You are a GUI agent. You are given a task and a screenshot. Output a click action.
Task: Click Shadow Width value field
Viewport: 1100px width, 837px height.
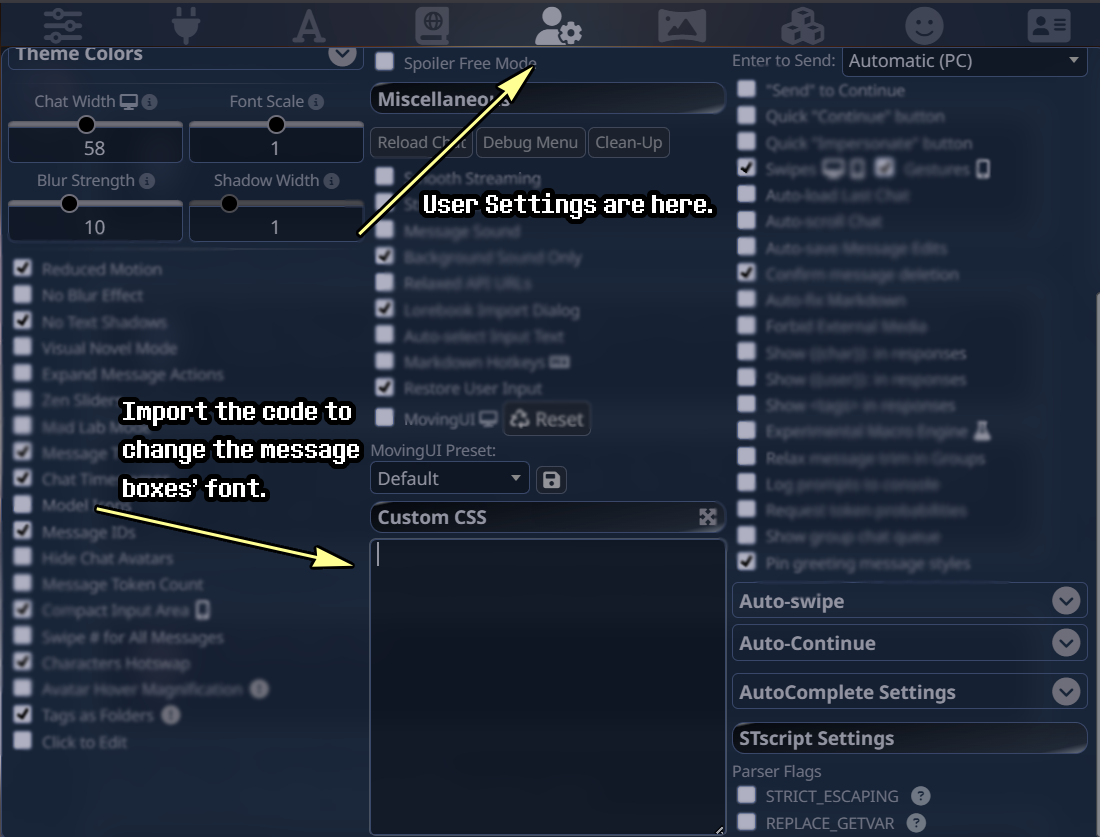pos(276,227)
